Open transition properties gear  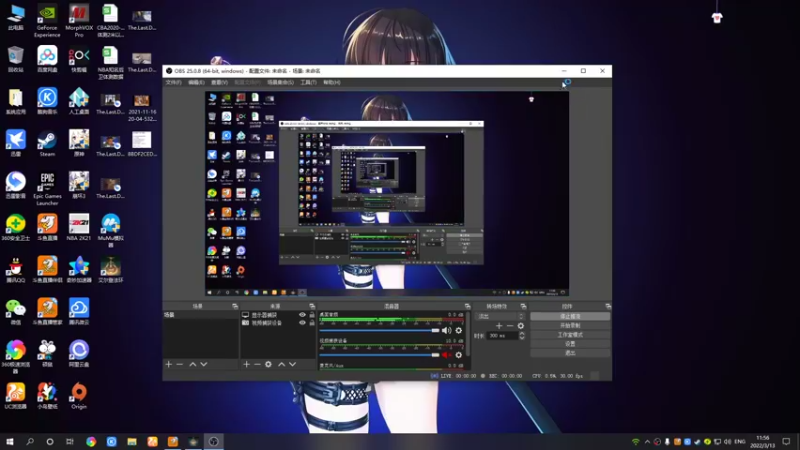(x=520, y=326)
